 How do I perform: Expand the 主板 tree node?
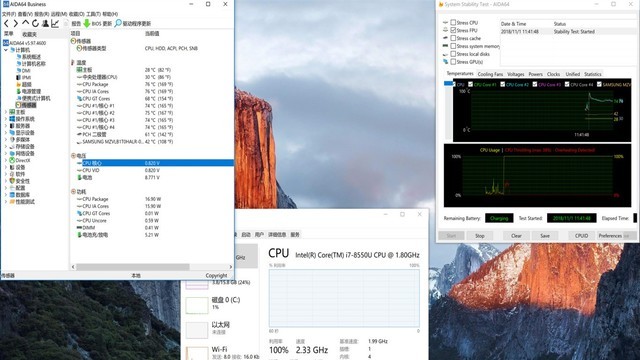[x=6, y=112]
